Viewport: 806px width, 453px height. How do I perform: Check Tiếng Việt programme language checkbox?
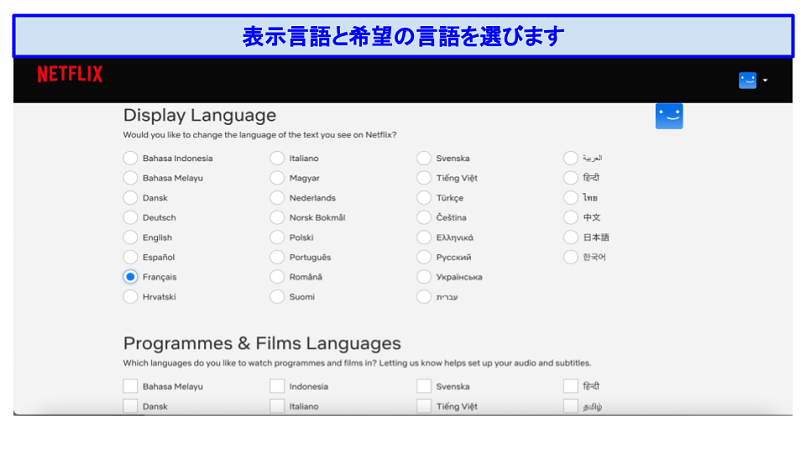coord(424,406)
